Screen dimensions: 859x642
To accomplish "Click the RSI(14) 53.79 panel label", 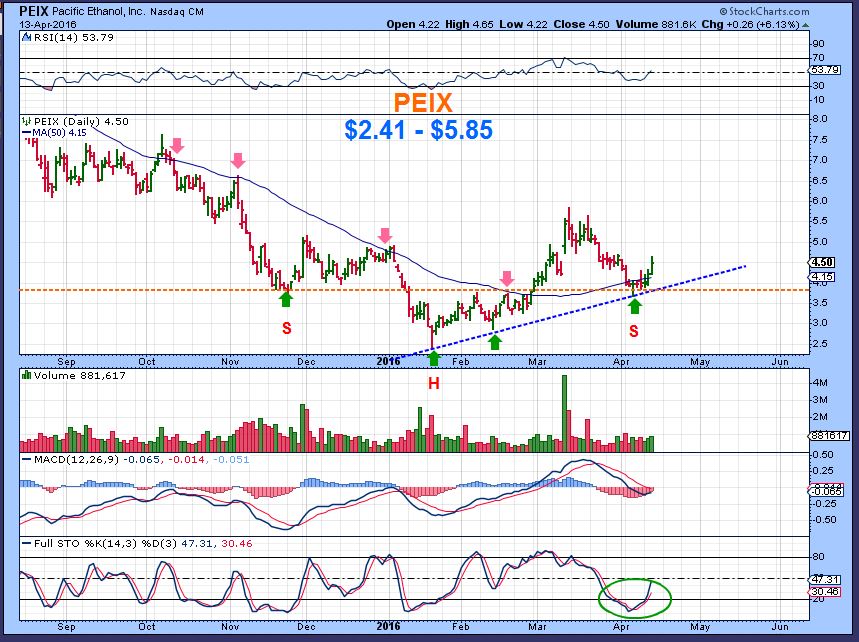I will (73, 37).
